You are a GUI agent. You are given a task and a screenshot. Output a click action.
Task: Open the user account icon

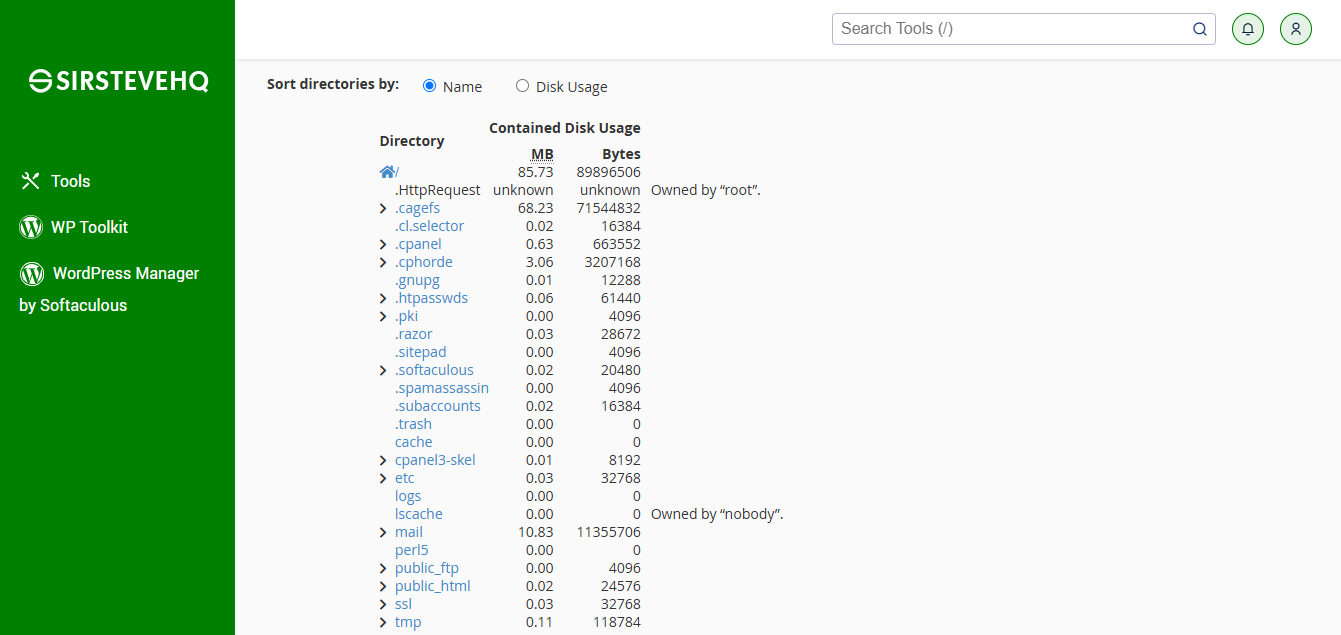click(1296, 29)
